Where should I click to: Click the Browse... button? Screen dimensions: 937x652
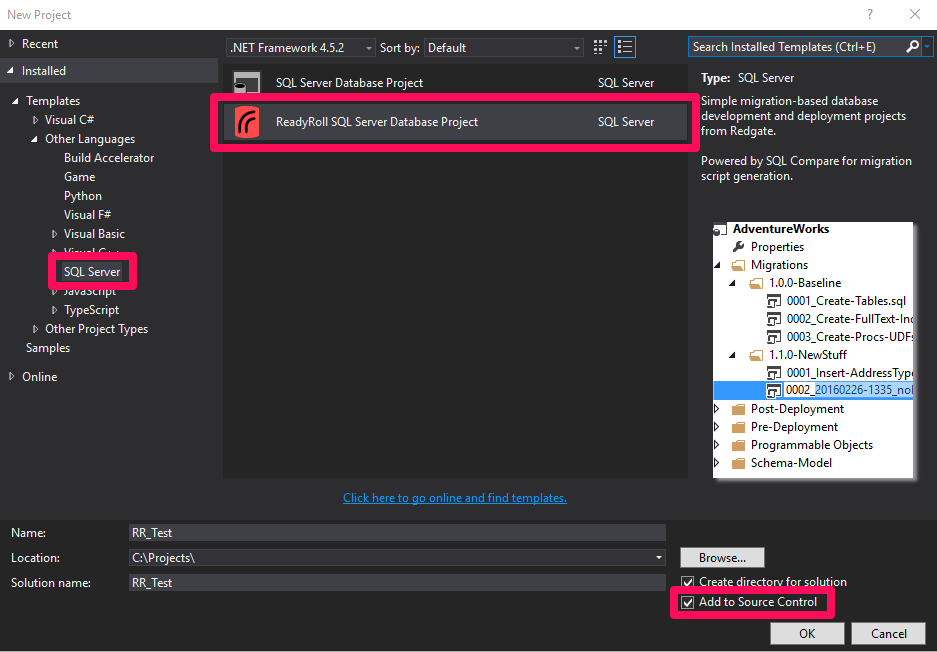[722, 558]
